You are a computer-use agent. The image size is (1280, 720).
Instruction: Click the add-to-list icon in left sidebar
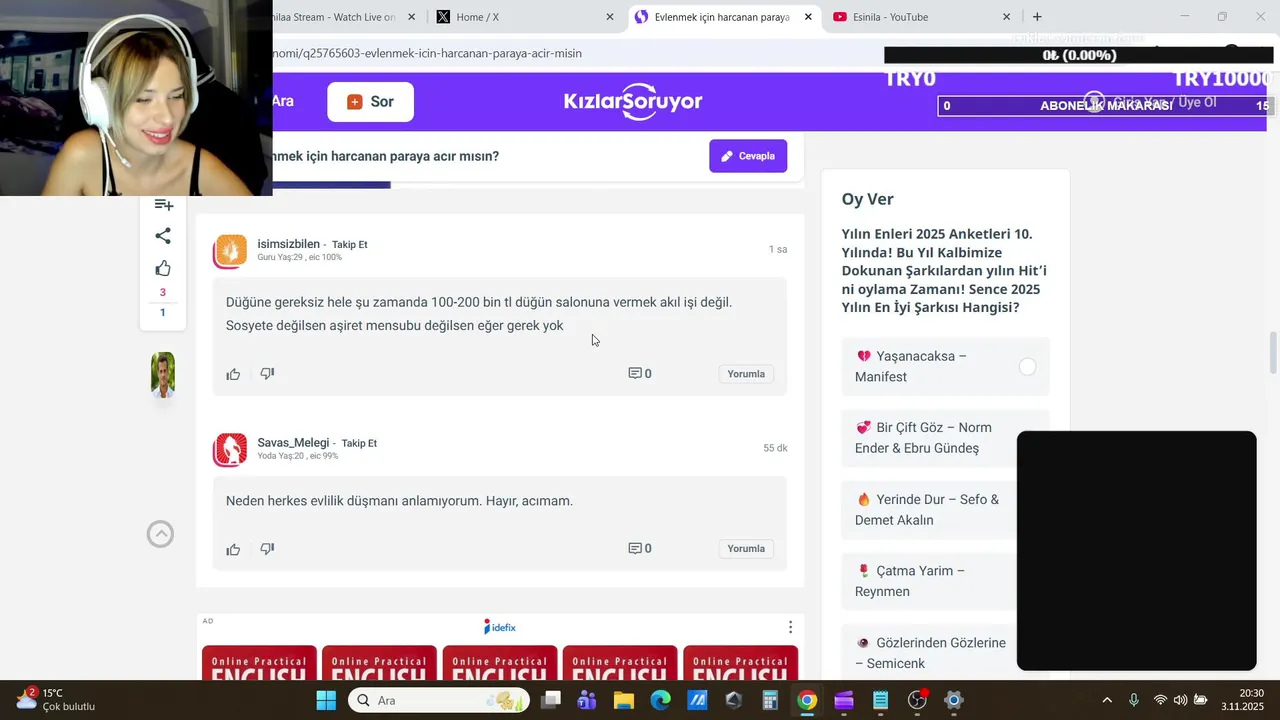pos(163,204)
